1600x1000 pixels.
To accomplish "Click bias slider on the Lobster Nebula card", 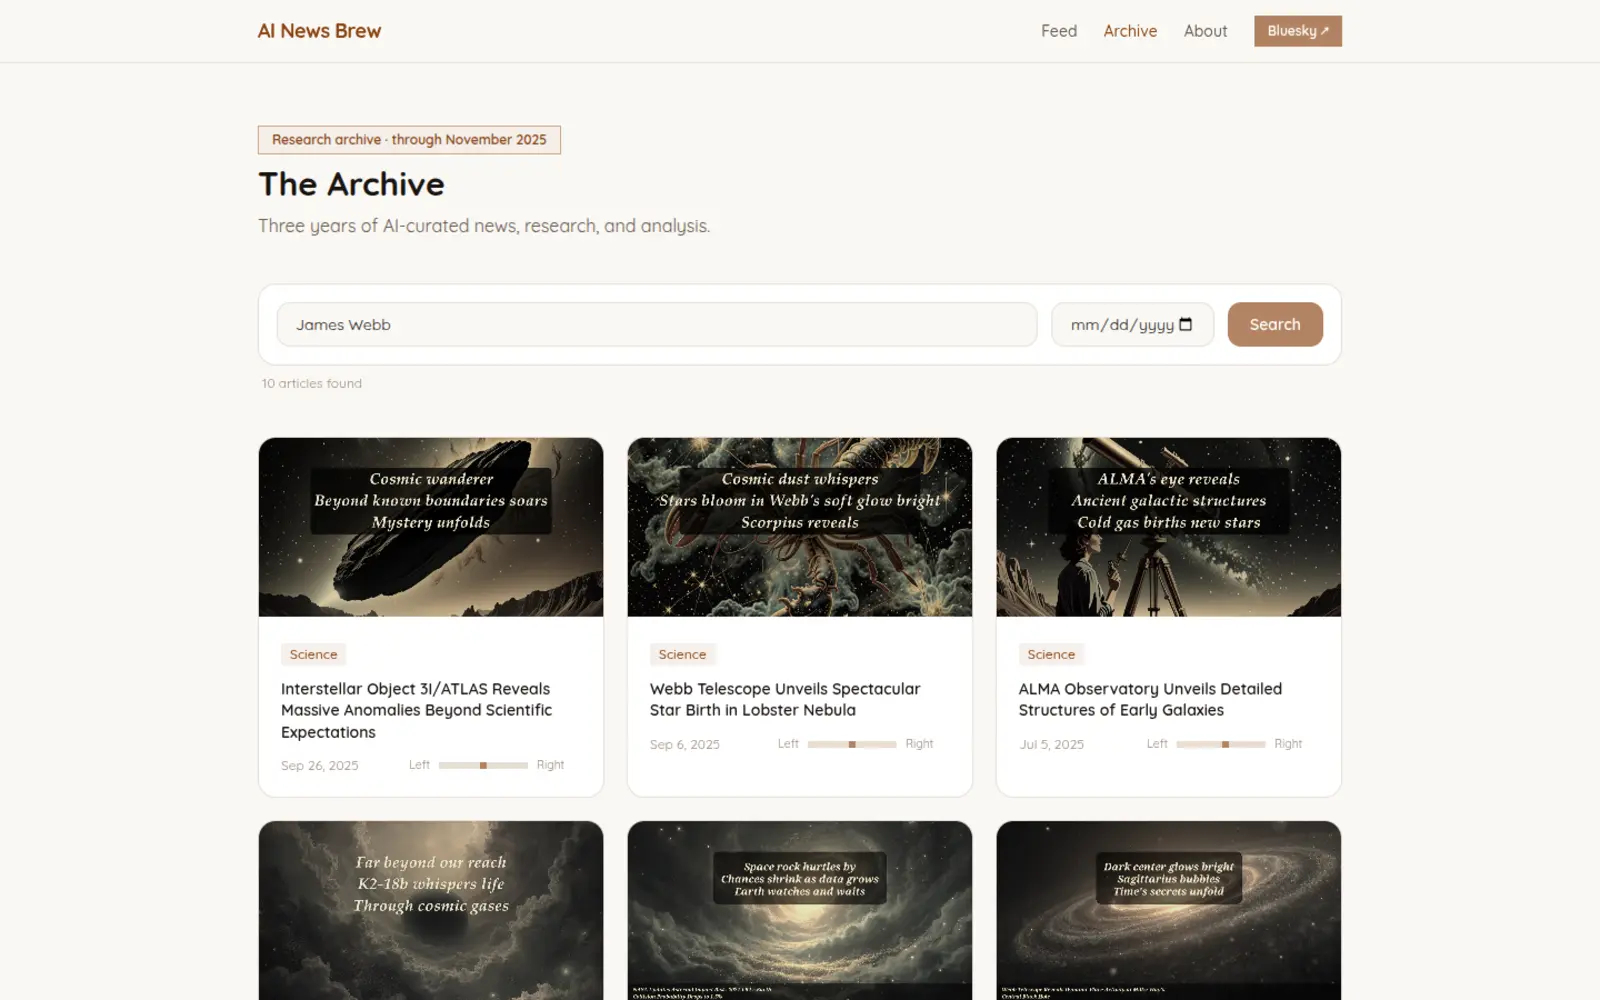I will (852, 744).
